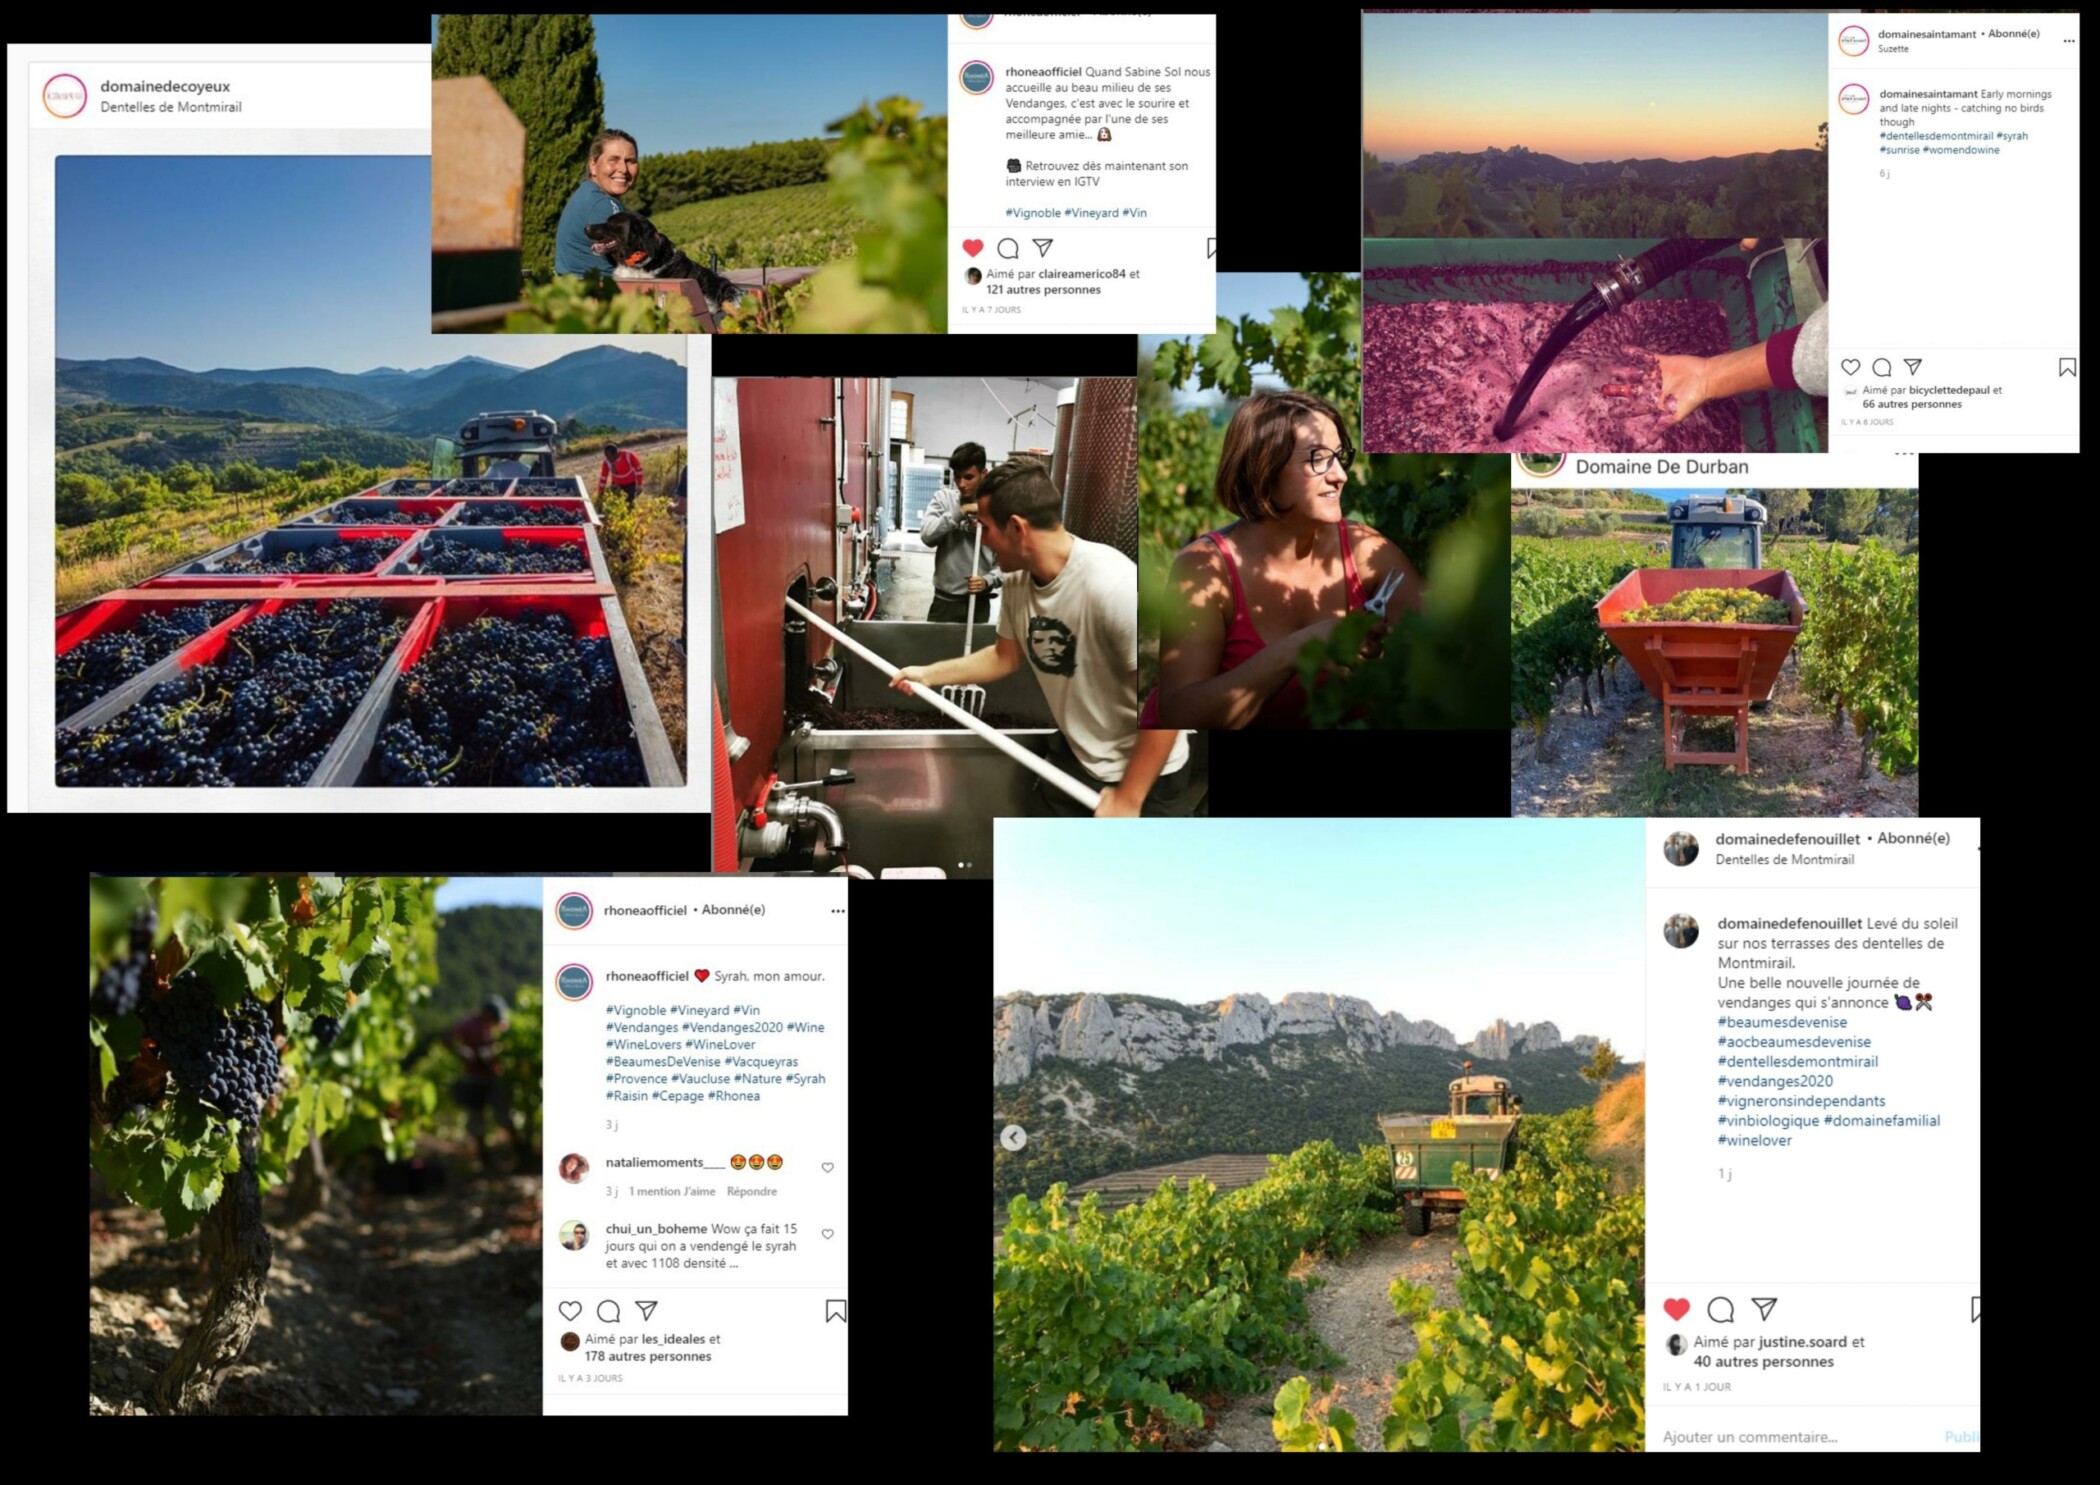Screen dimensions: 2100x1485
Task: Open the comment bubble on the Sabine Sol post
Action: 1008,248
